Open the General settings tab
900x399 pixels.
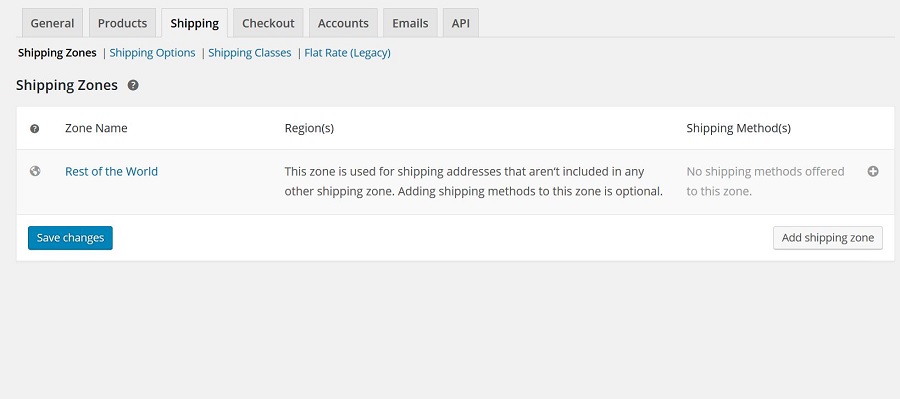click(52, 23)
